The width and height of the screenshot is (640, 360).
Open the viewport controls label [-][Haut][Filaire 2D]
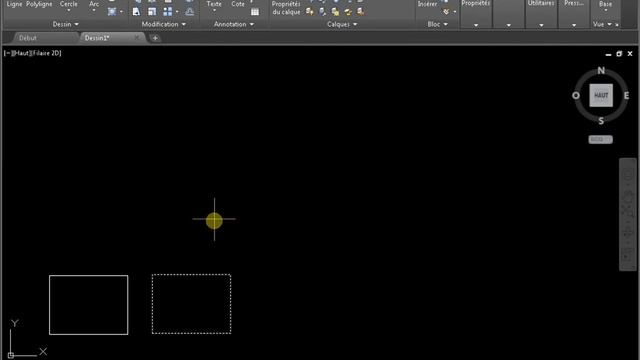(33, 53)
